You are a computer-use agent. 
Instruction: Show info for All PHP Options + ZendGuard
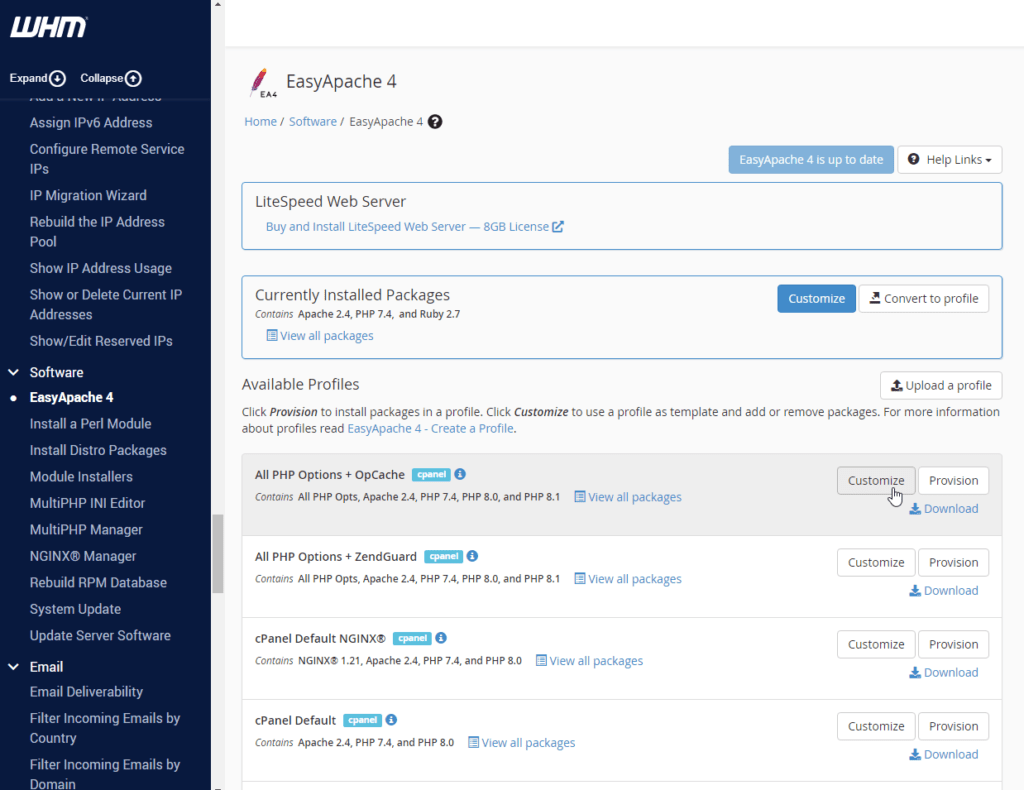pos(472,556)
